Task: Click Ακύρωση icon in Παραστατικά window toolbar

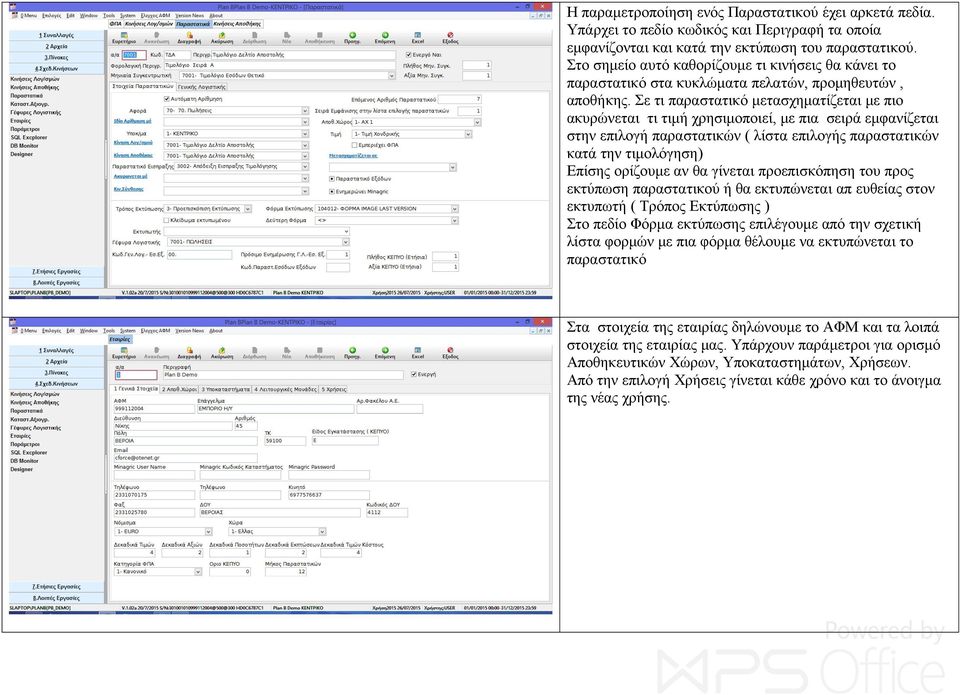Action: pos(222,36)
